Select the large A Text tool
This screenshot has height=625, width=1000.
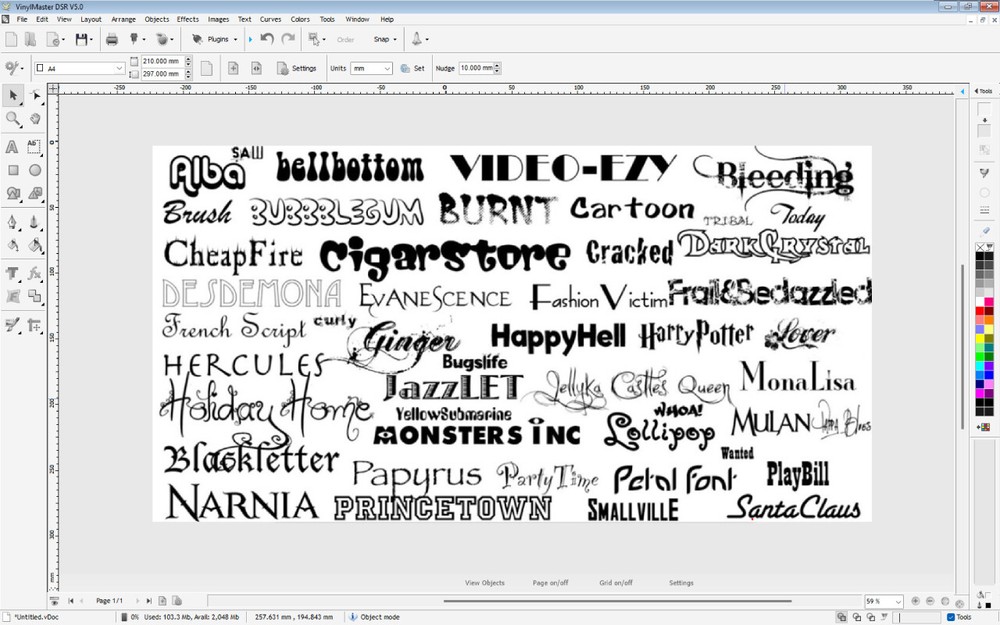[x=11, y=147]
